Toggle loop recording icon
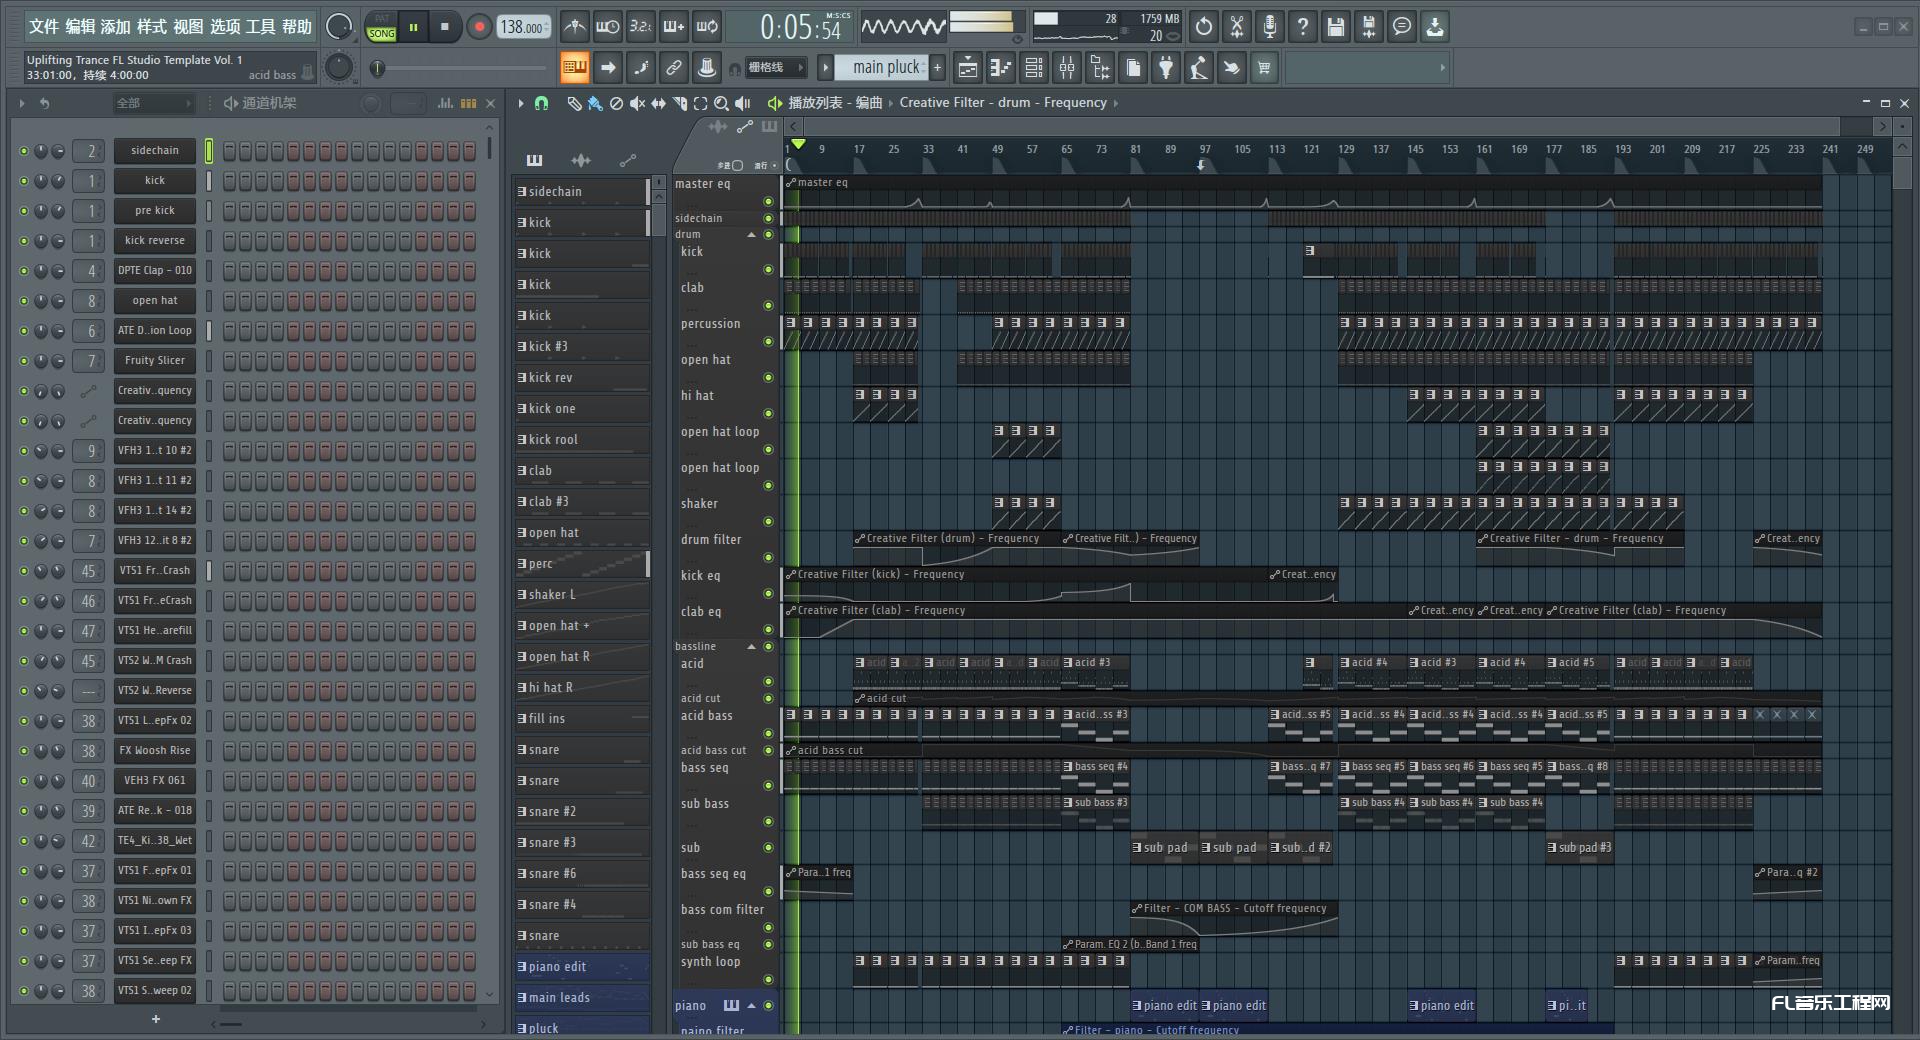The image size is (1920, 1040). click(707, 27)
